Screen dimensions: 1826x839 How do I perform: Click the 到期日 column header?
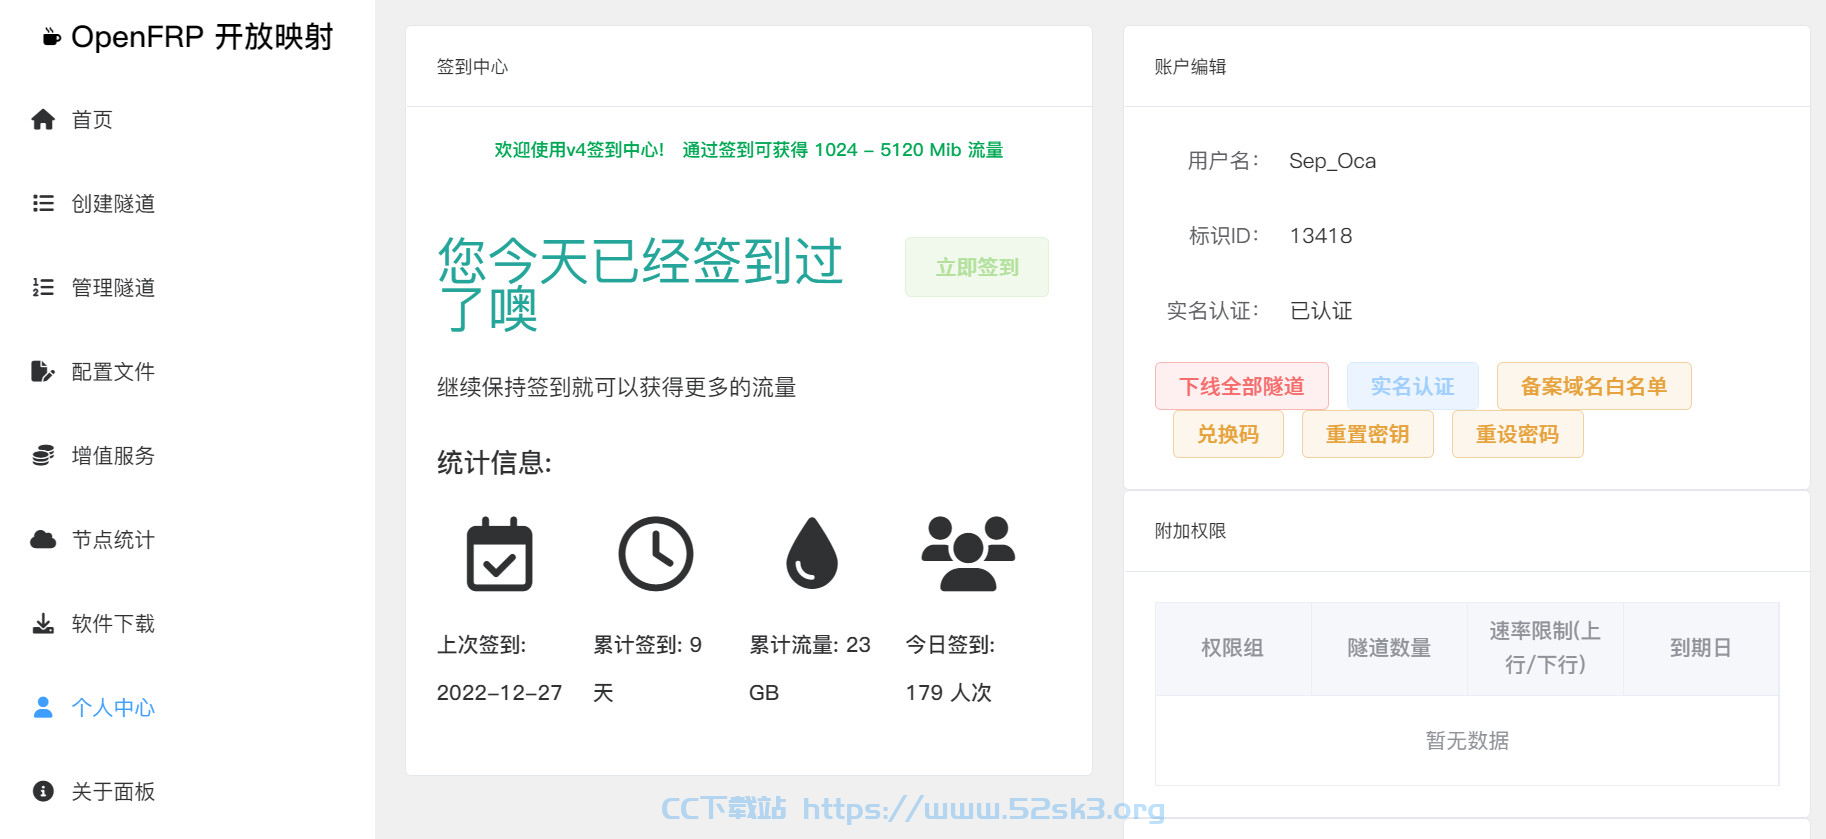coord(1701,648)
